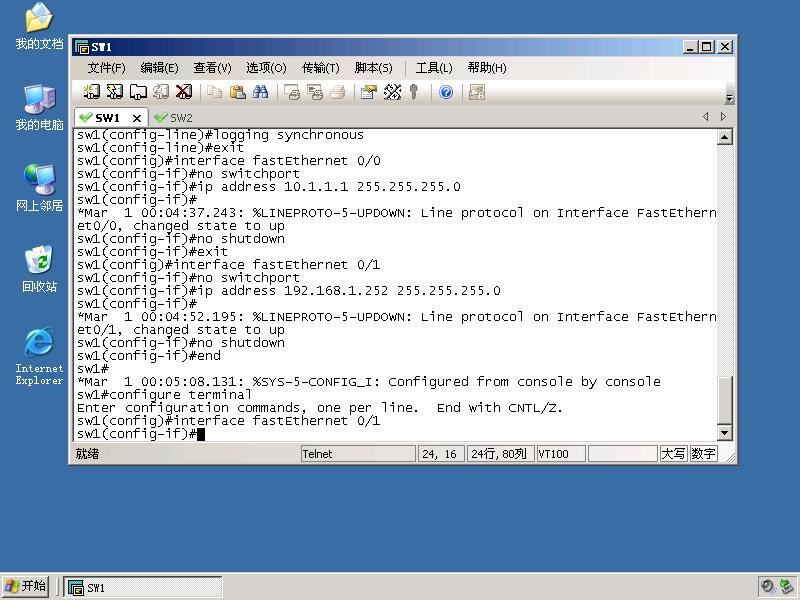
Task: Select 网上邻居 desktop icon
Action: 39,188
